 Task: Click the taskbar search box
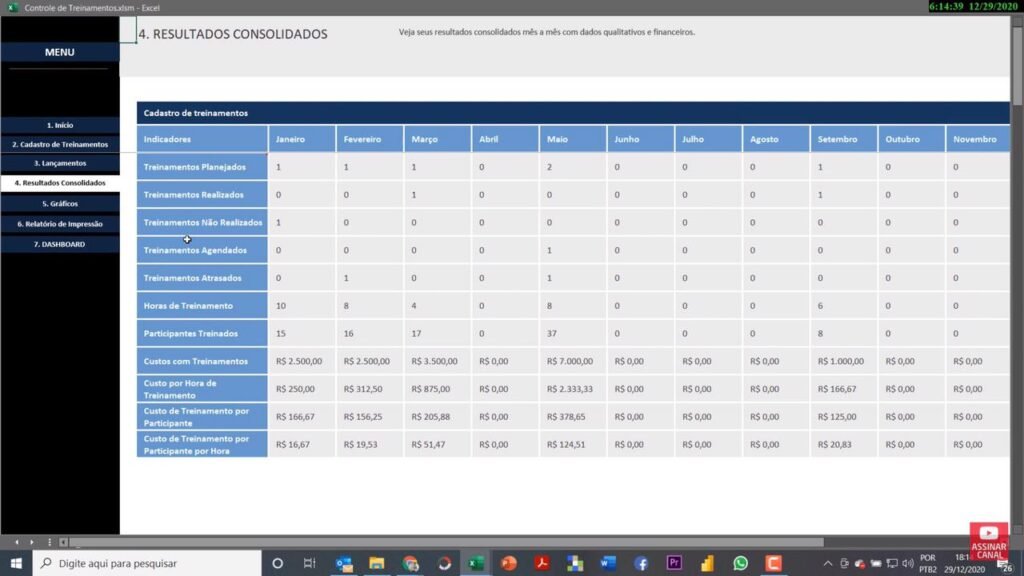coord(147,563)
